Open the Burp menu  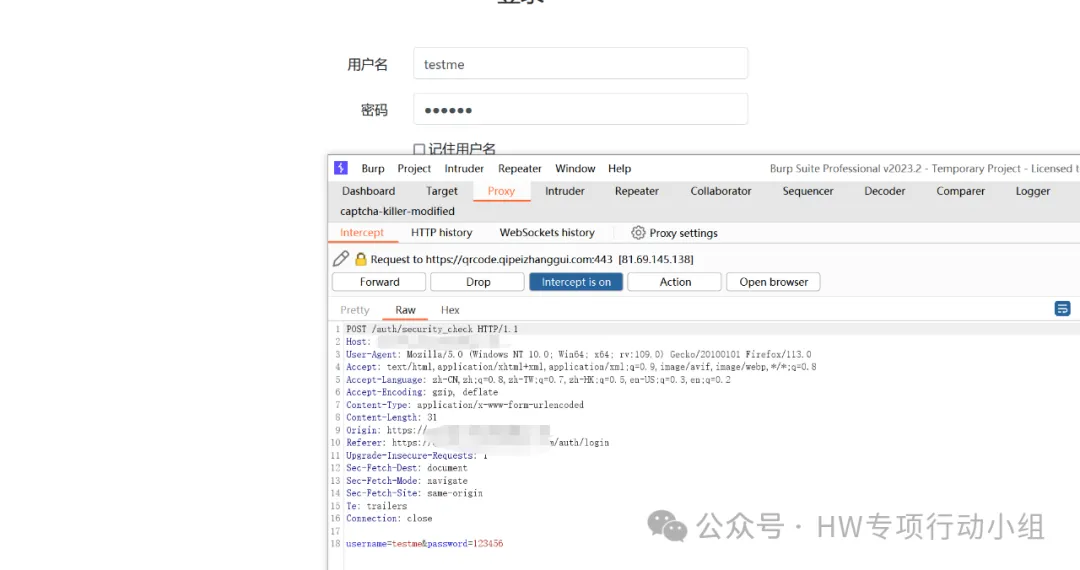373,169
